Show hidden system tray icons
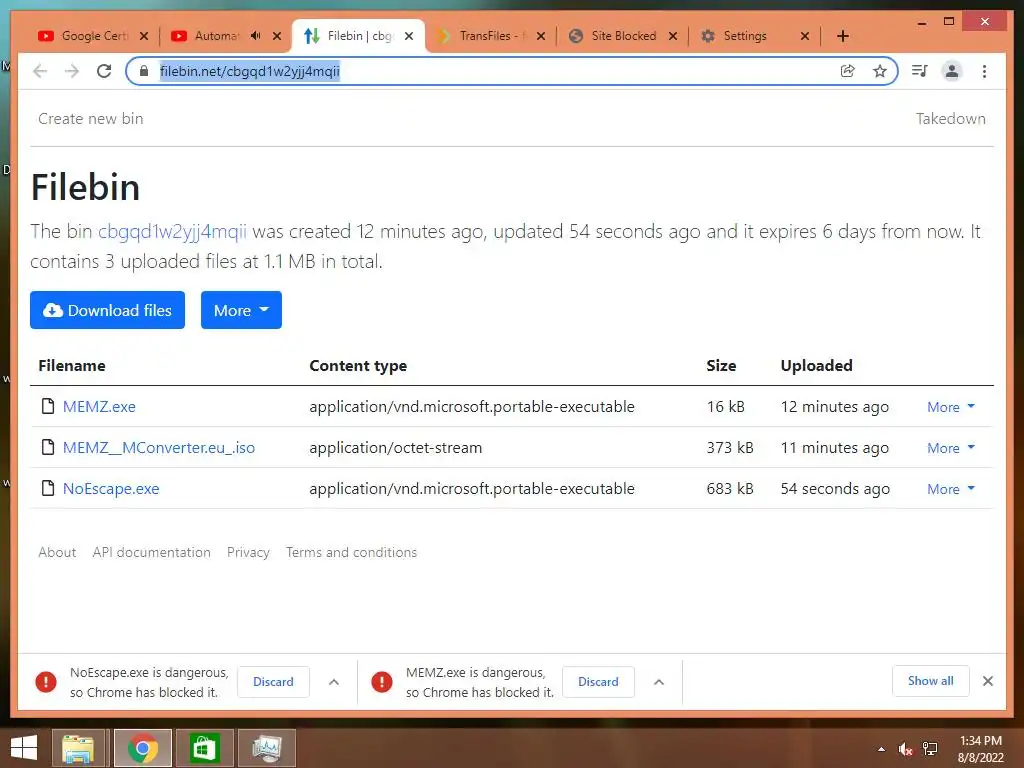1024x768 pixels. click(881, 749)
